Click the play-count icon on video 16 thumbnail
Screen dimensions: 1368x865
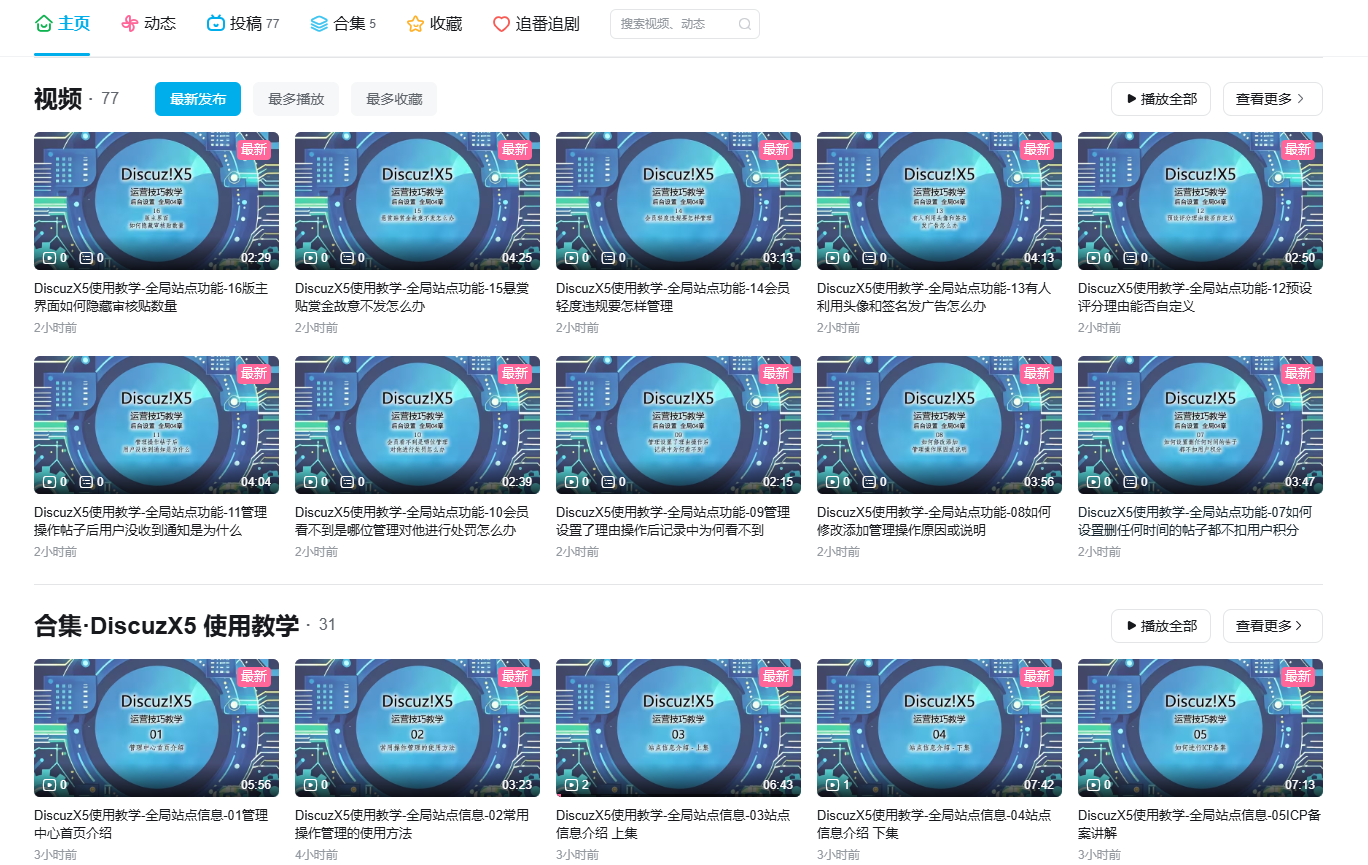[49, 257]
